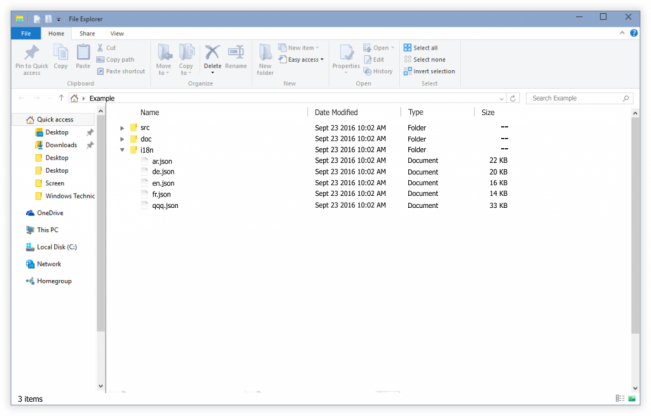
Task: Open the Move to dropdown
Action: coord(162,58)
